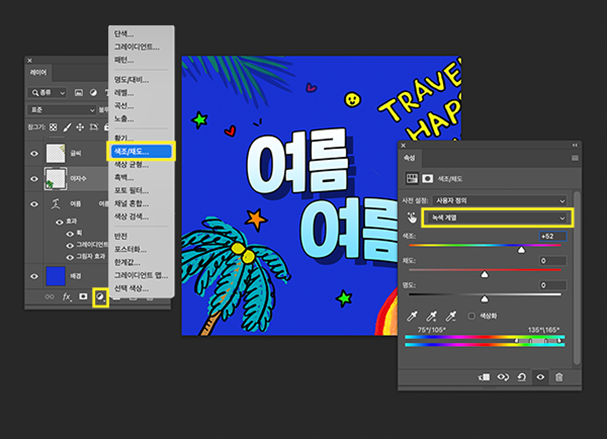This screenshot has height=439, width=607.
Task: Select the first eyedropper in Properties panel
Action: pyautogui.click(x=412, y=316)
